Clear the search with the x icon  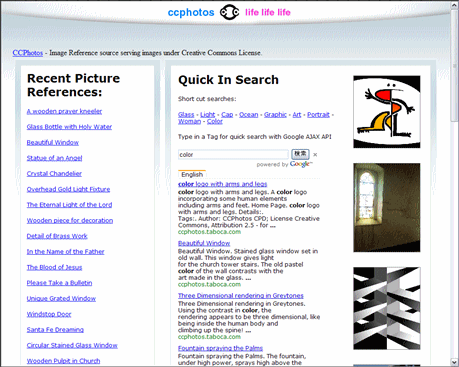[315, 154]
